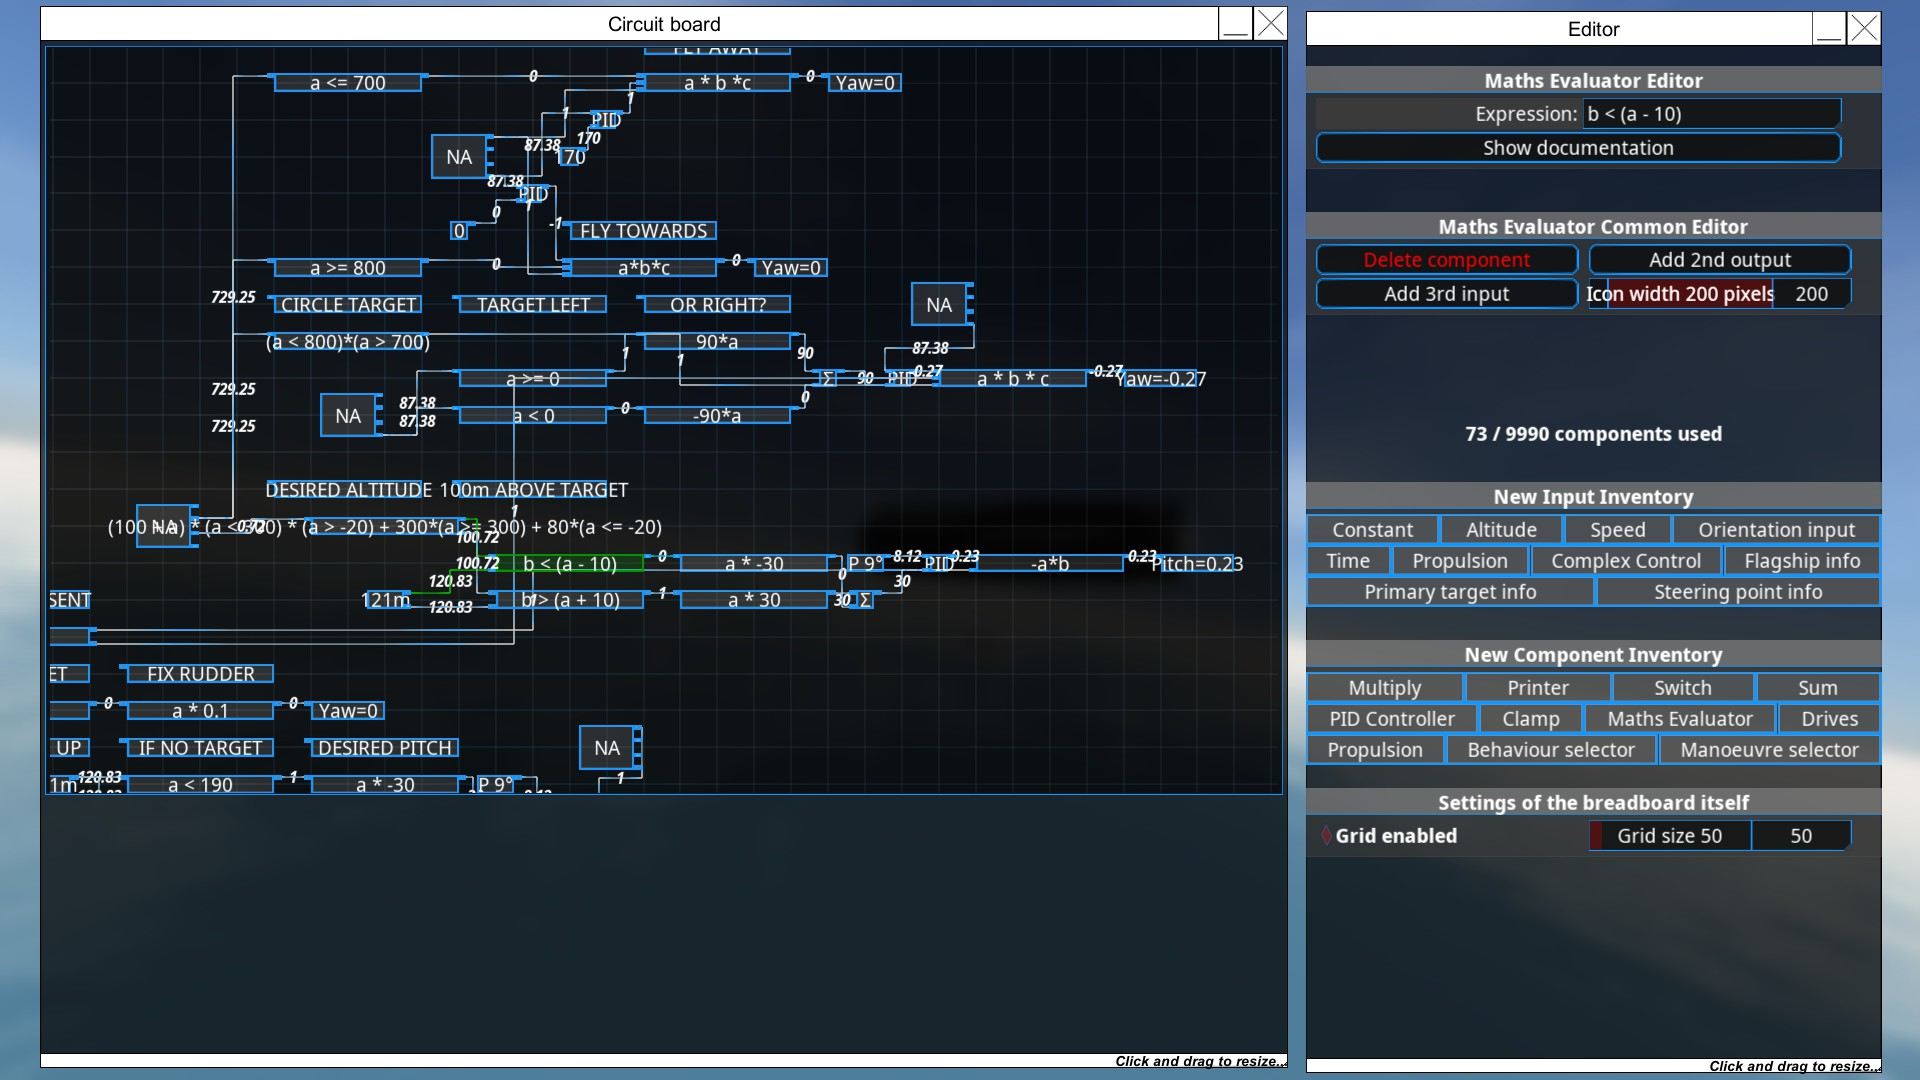1920x1080 pixels.
Task: Click the CIRCLE TARGET label component
Action: click(x=347, y=305)
